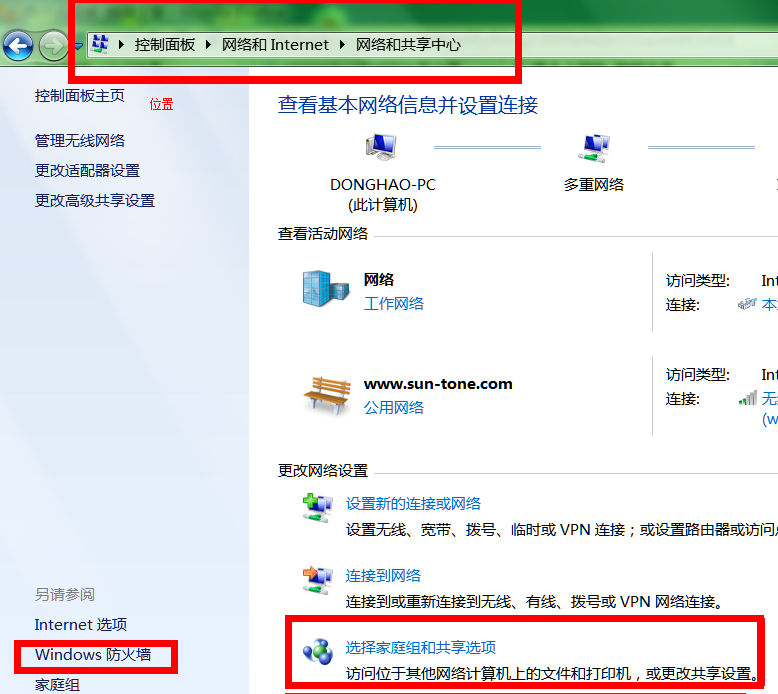Click the Forward navigation arrow button
The width and height of the screenshot is (778, 694).
point(53,45)
